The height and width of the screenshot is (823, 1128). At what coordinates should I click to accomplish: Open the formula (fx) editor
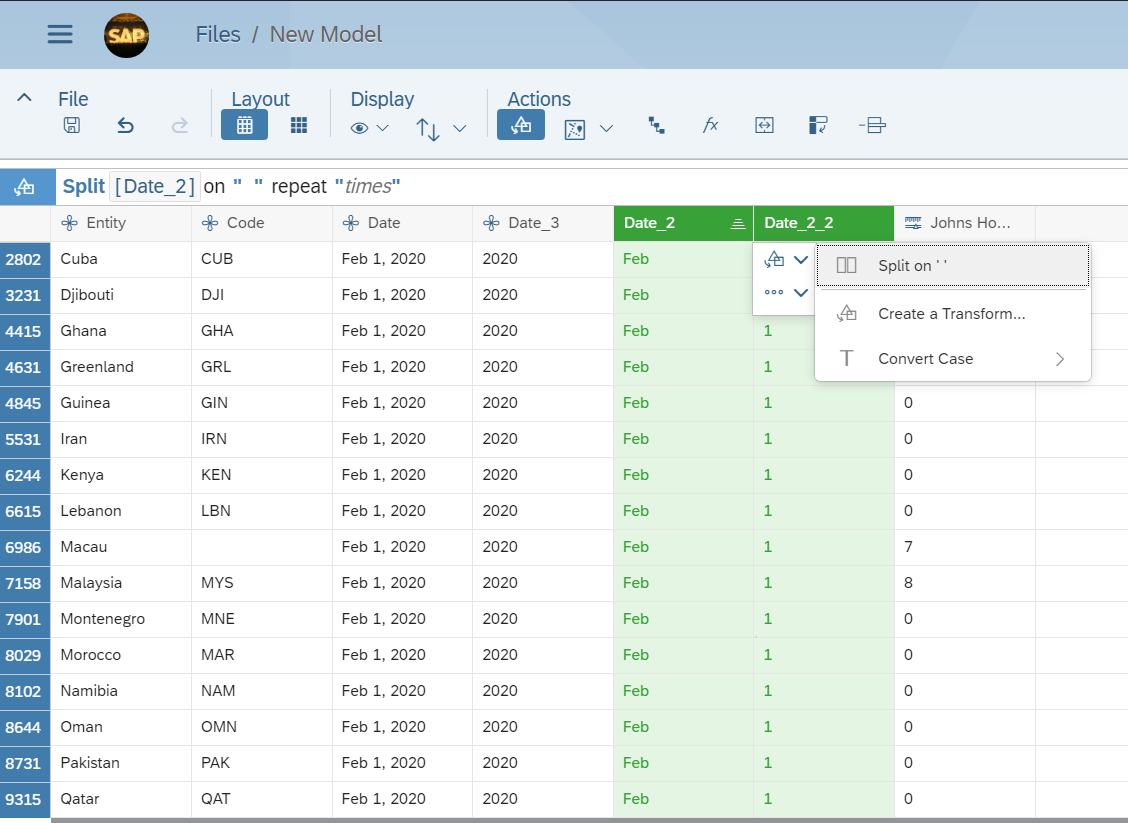(710, 125)
